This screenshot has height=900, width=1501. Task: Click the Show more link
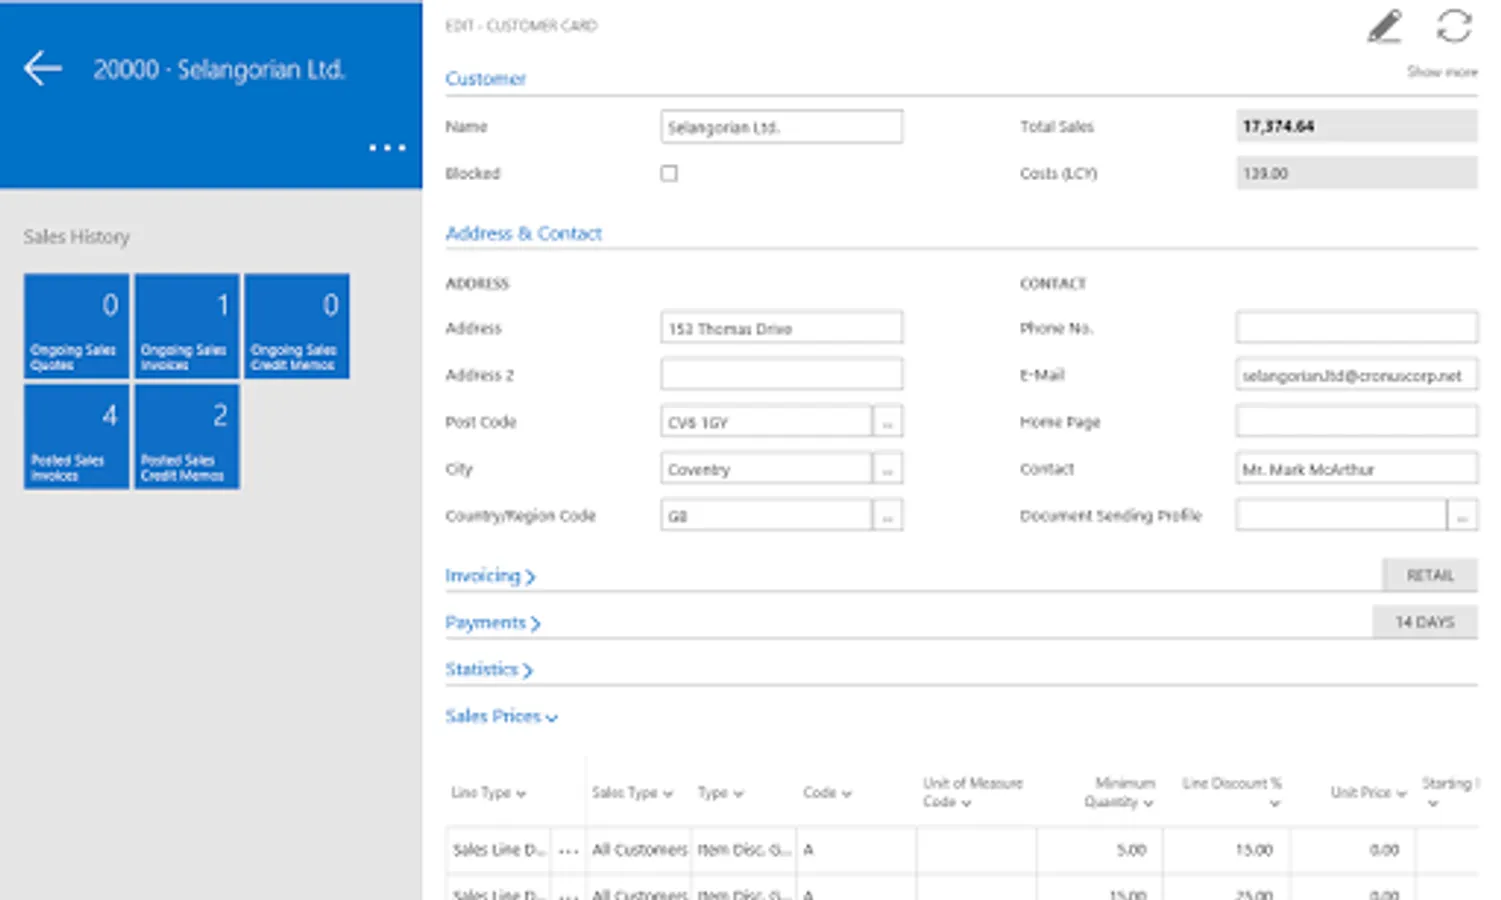pos(1441,72)
